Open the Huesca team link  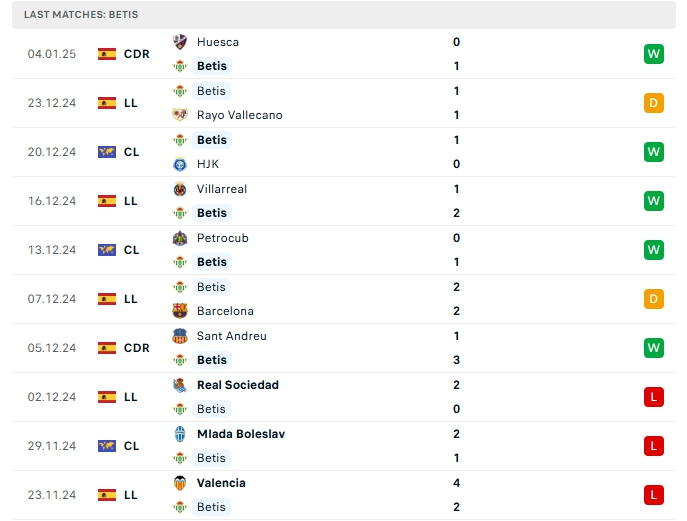[218, 42]
